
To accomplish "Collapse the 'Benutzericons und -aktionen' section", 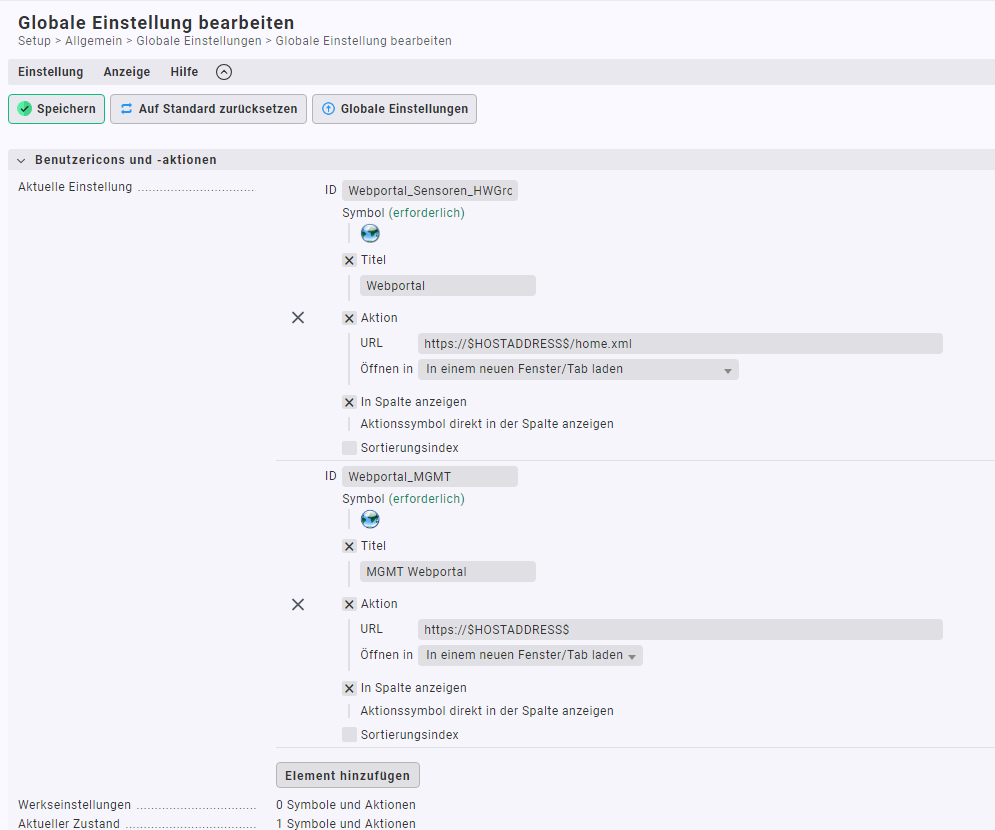I will 21,160.
